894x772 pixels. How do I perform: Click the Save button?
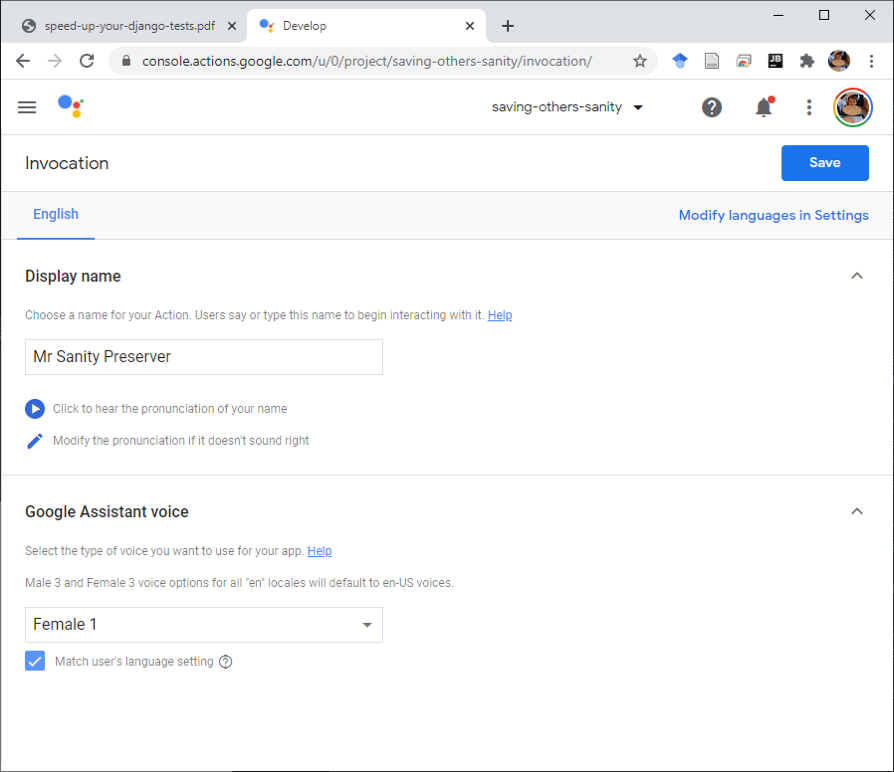click(x=824, y=162)
